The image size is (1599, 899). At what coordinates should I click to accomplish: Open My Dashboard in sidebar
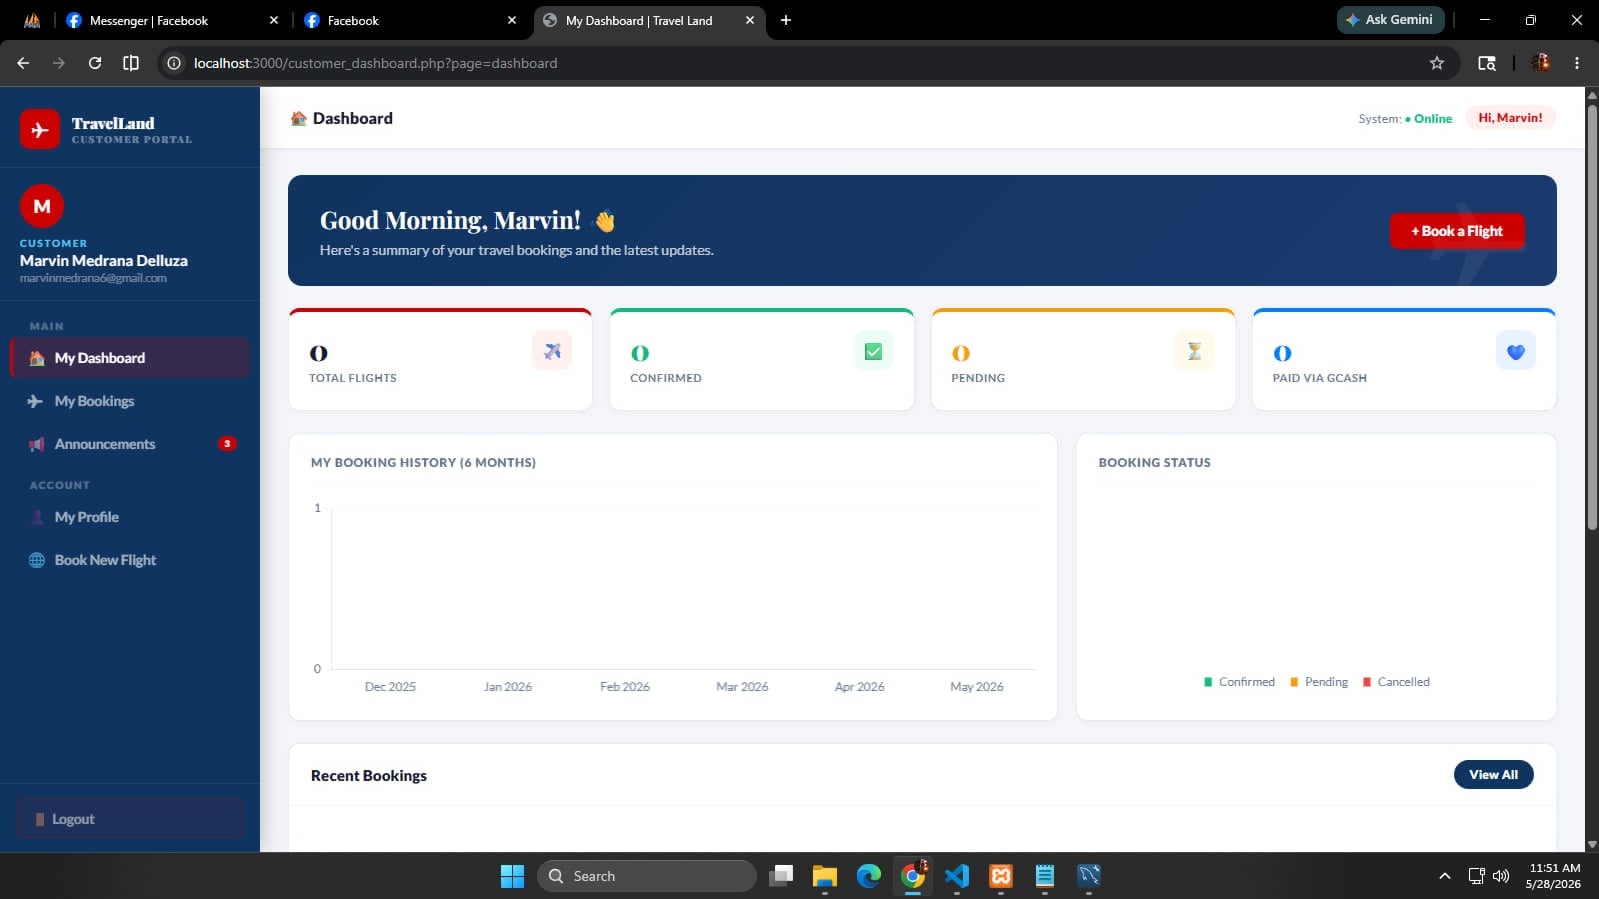(x=130, y=358)
